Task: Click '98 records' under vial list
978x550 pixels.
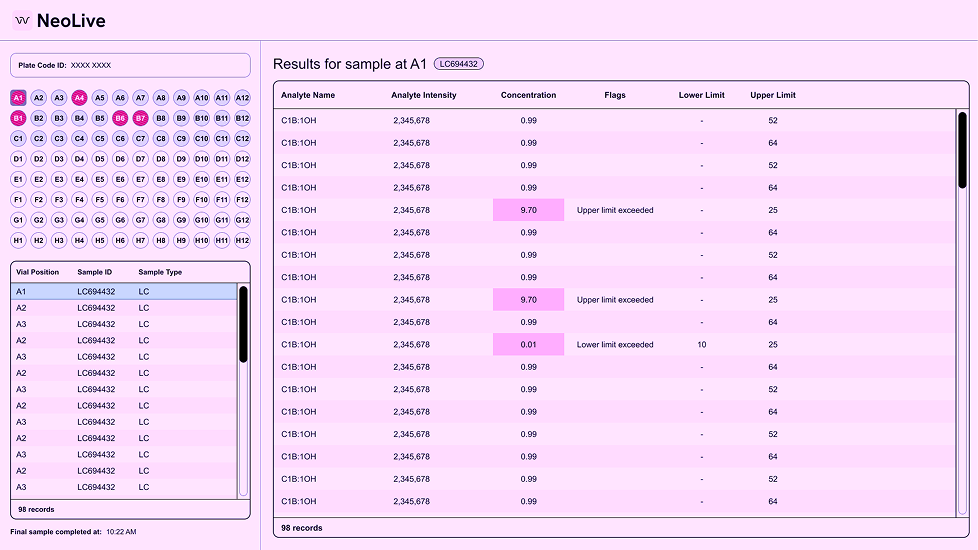Action: click(36, 509)
